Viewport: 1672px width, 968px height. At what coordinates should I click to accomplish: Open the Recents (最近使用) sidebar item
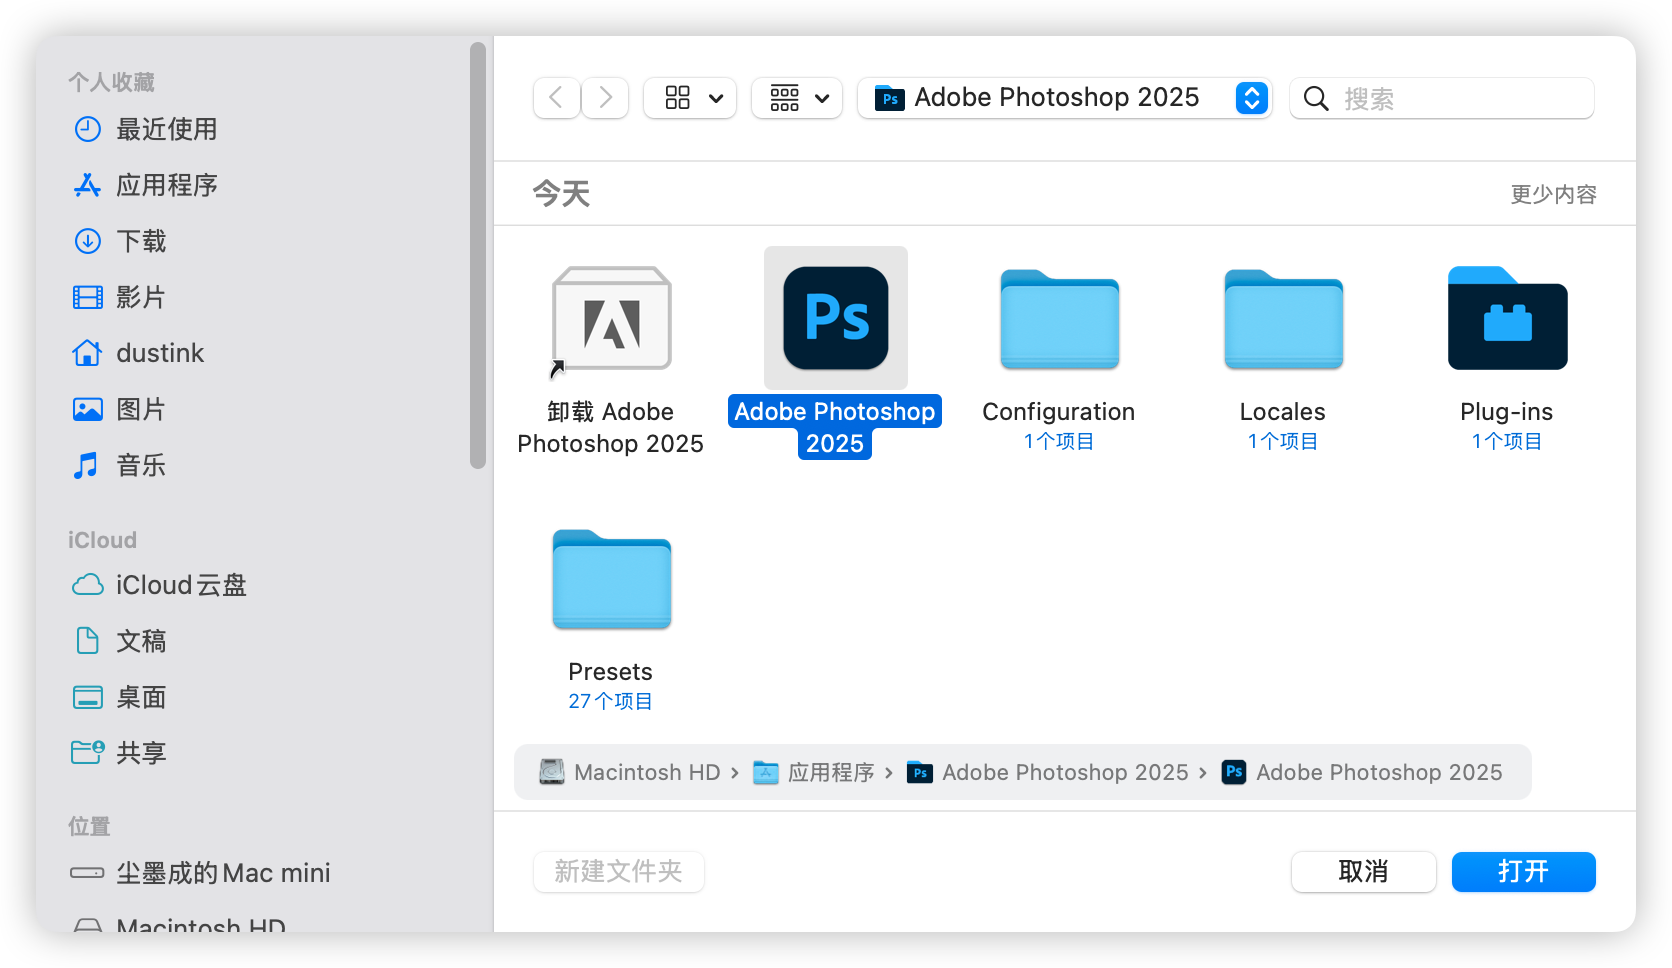point(145,129)
